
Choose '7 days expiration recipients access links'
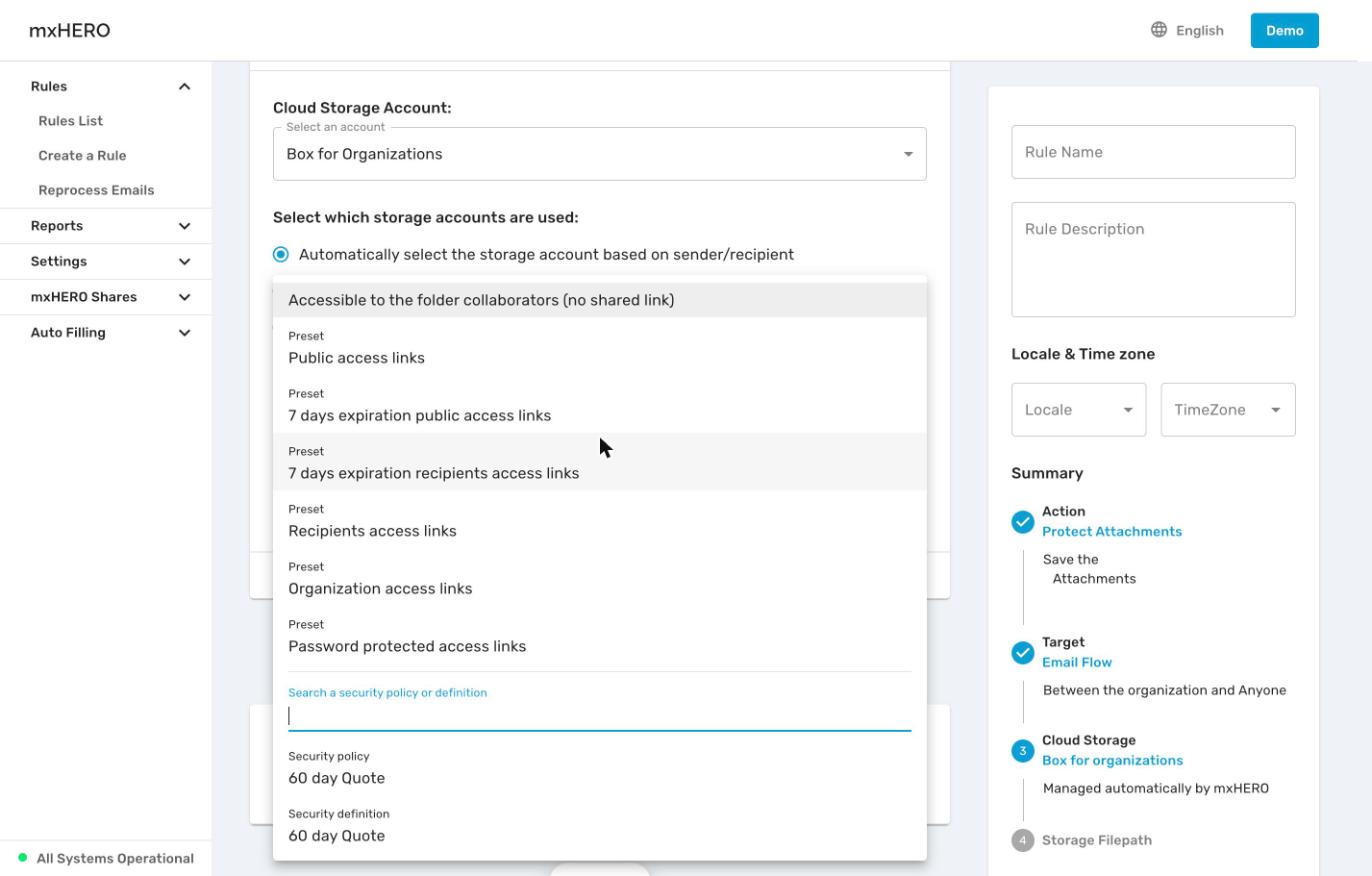(600, 462)
